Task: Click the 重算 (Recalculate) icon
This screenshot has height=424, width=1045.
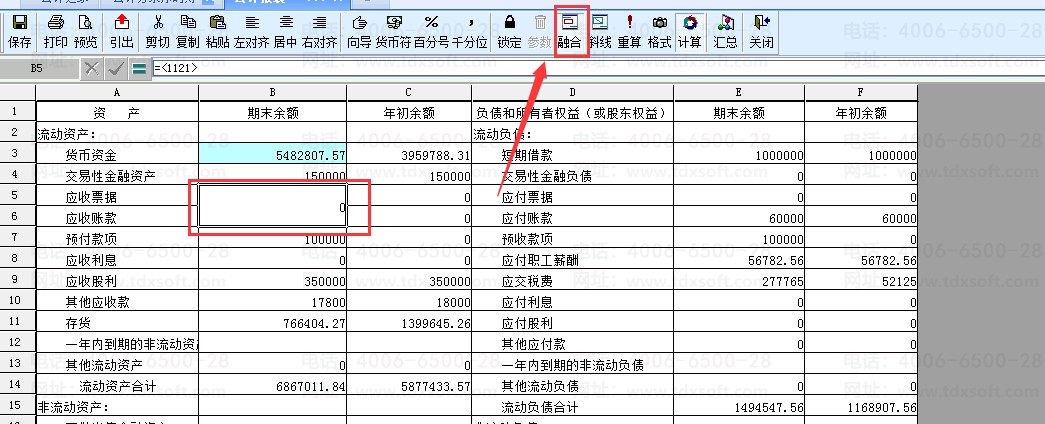Action: (629, 32)
